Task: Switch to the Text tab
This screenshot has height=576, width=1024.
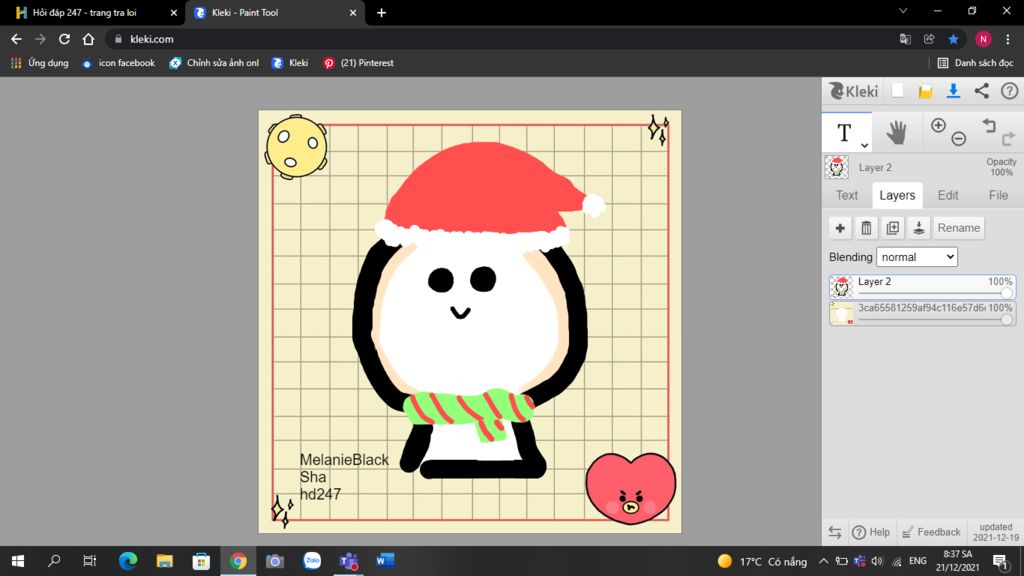Action: 847,195
